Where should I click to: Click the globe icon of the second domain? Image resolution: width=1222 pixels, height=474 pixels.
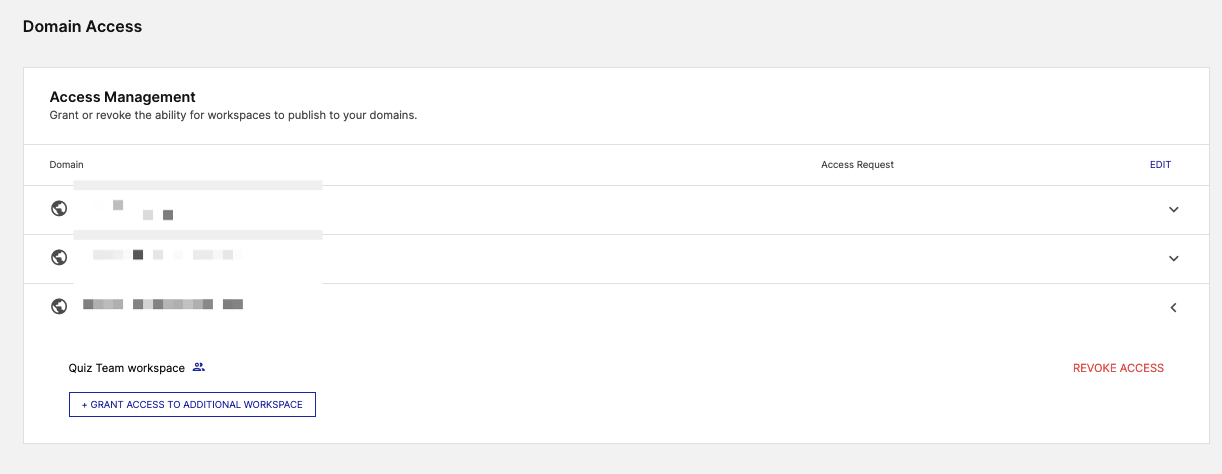point(59,258)
